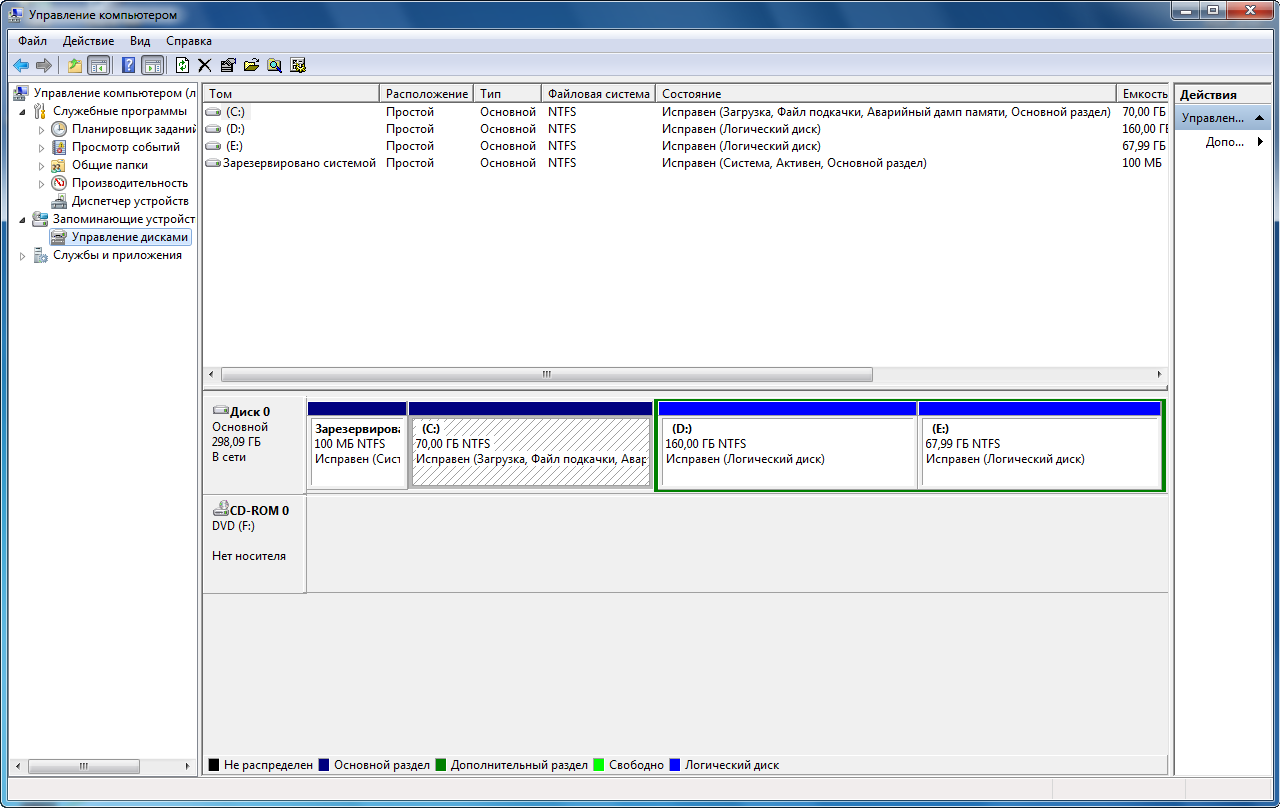Image resolution: width=1280 pixels, height=808 pixels.
Task: Toggle the console tree show/hide icon
Action: point(98,65)
